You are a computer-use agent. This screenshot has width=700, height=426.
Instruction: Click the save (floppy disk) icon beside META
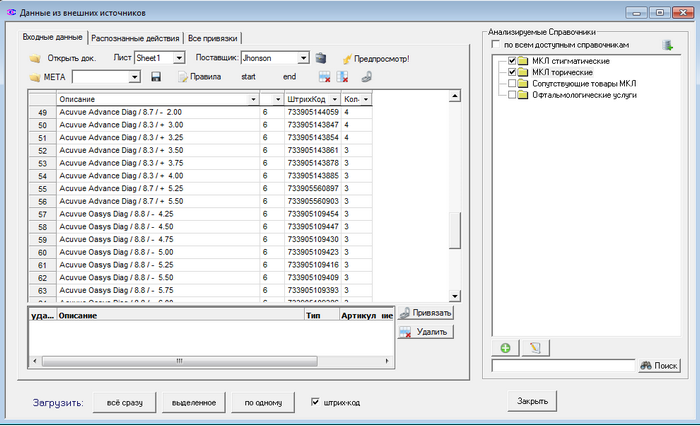pos(156,77)
